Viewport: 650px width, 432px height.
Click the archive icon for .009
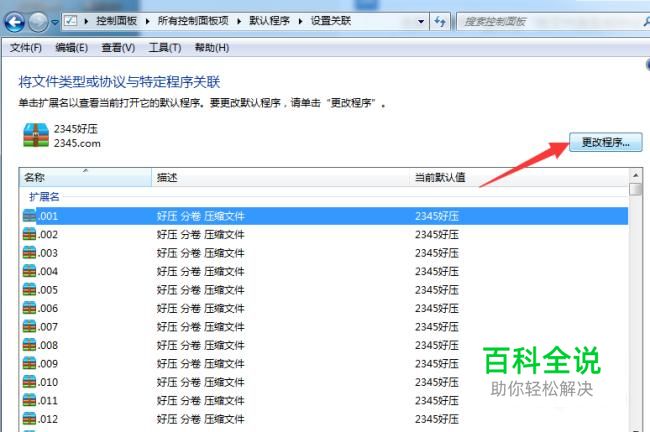pyautogui.click(x=29, y=363)
